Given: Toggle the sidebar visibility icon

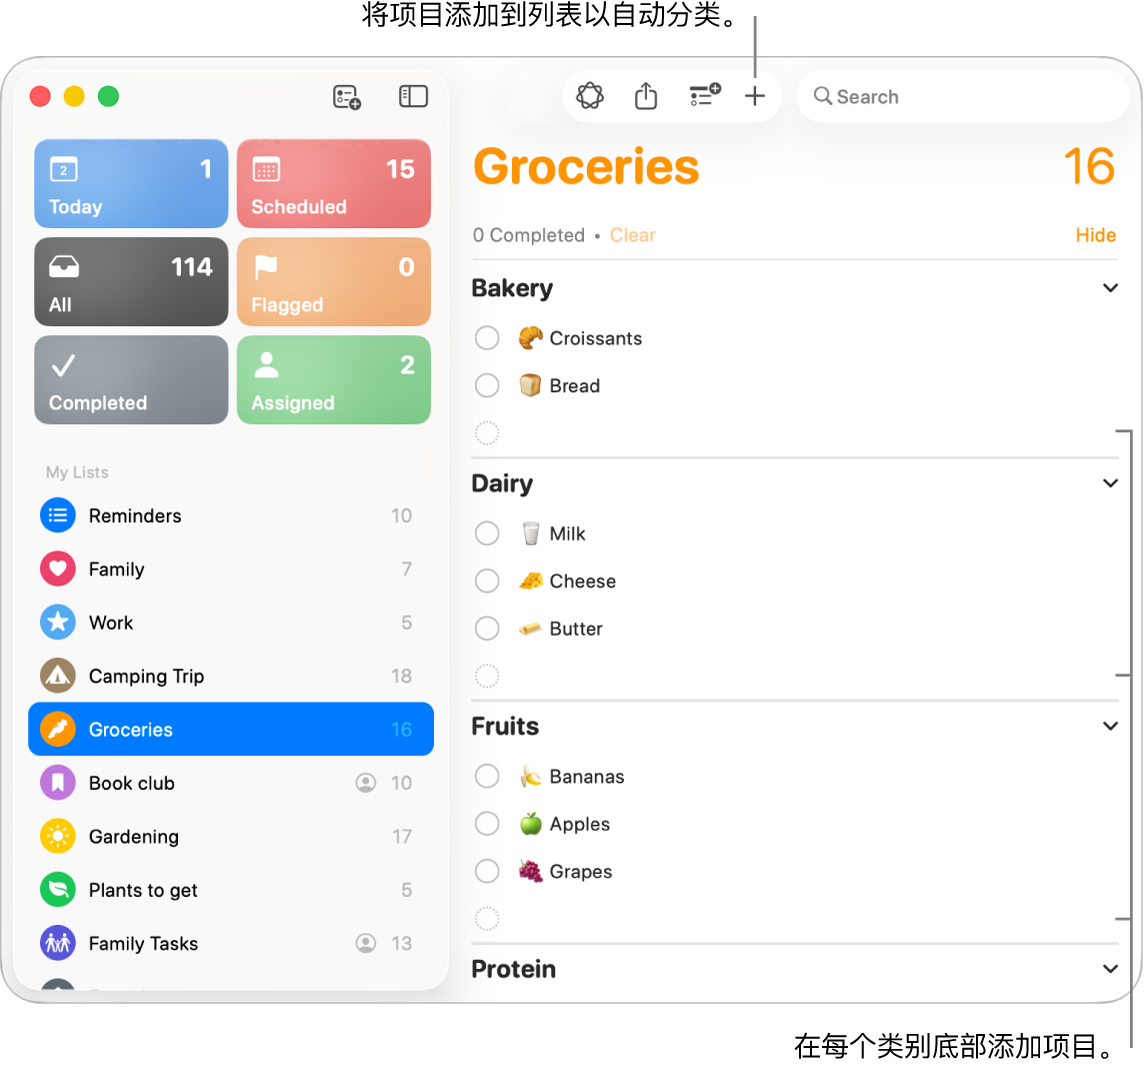Looking at the screenshot, I should click(413, 96).
